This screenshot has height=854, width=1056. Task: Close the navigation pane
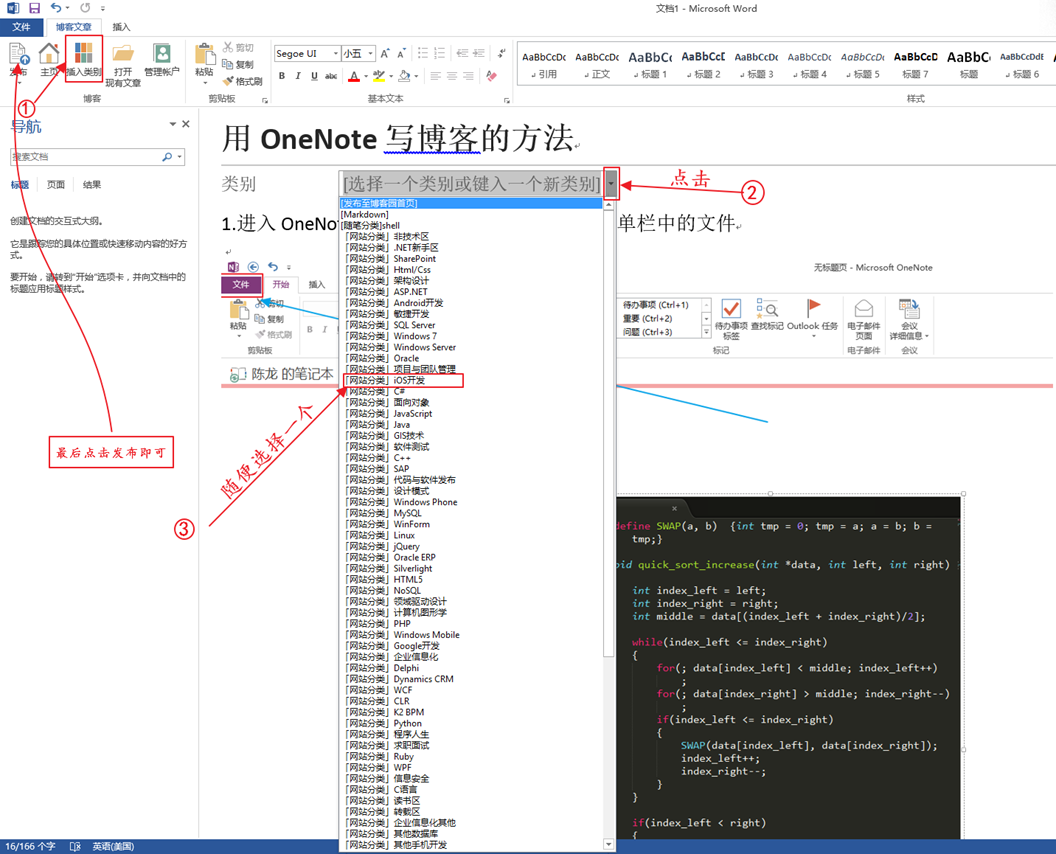pyautogui.click(x=186, y=124)
